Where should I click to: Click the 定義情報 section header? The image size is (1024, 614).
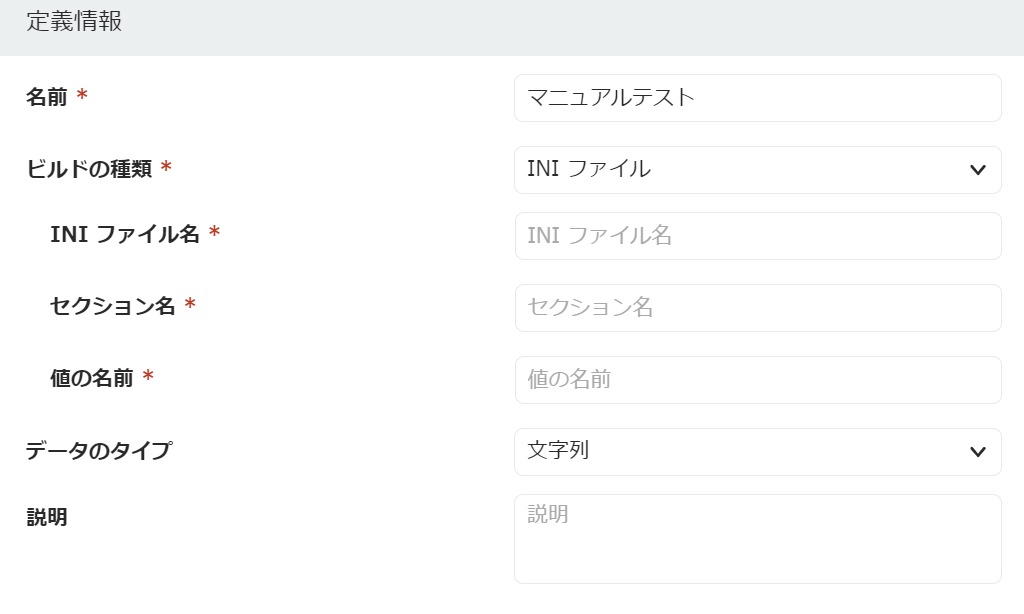pos(74,22)
